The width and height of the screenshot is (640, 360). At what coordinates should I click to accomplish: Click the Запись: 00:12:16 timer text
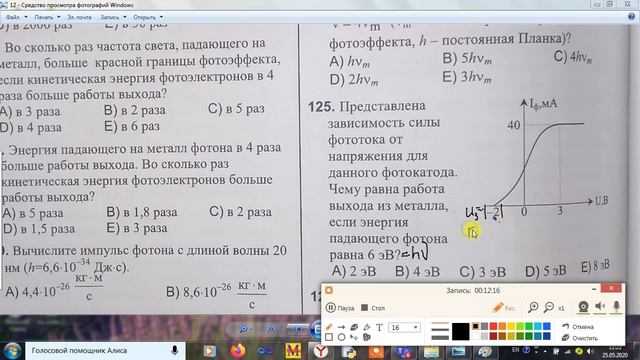[x=473, y=290]
